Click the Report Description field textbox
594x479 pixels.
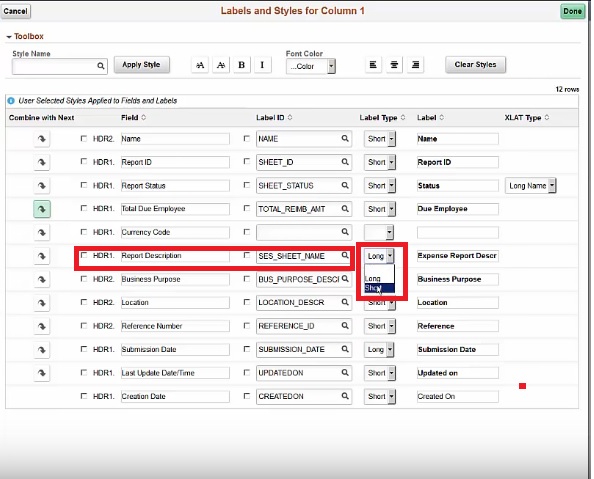pyautogui.click(x=175, y=256)
